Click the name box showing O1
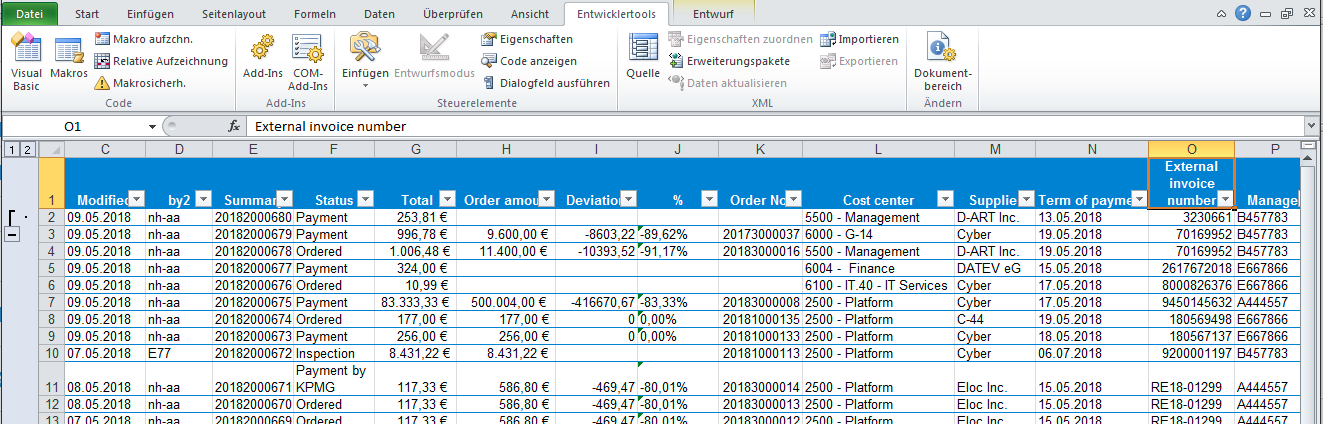This screenshot has width=1323, height=424. (72, 126)
